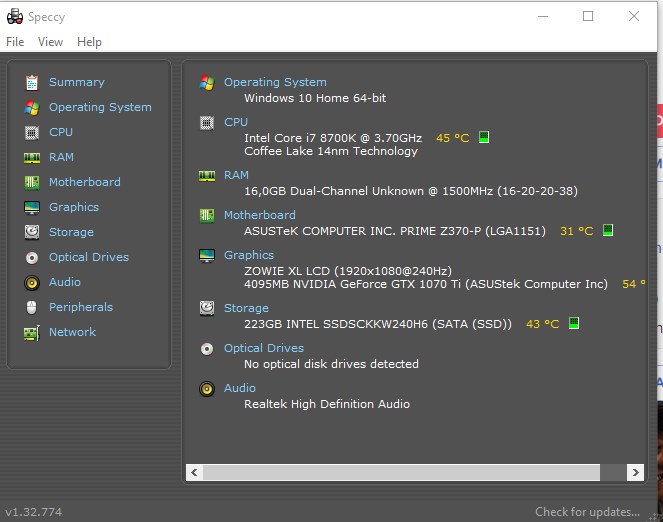Click the horizontal scrollbar thumb
Viewport: 663px width, 522px height.
(401, 472)
